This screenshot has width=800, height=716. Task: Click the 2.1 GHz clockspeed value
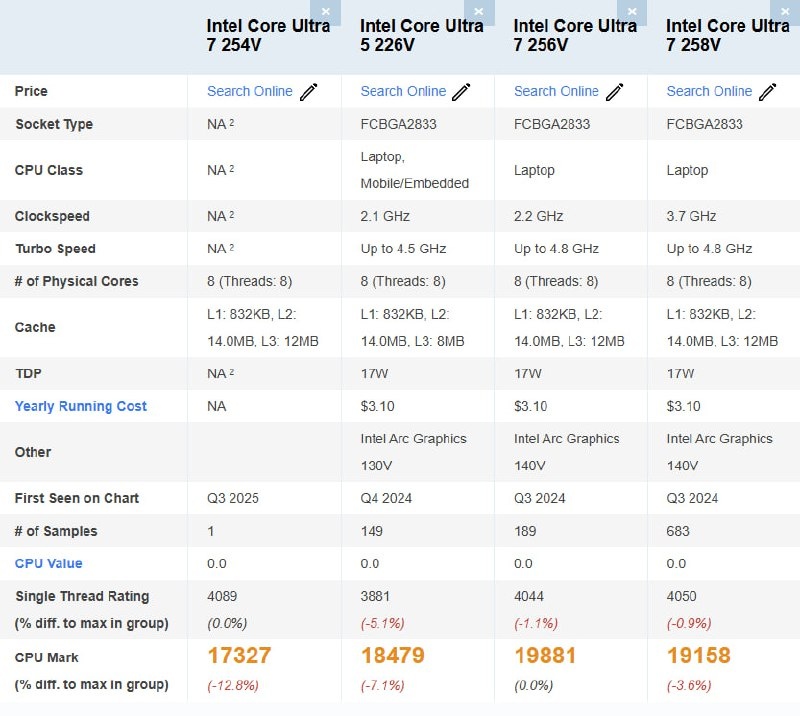tap(385, 216)
